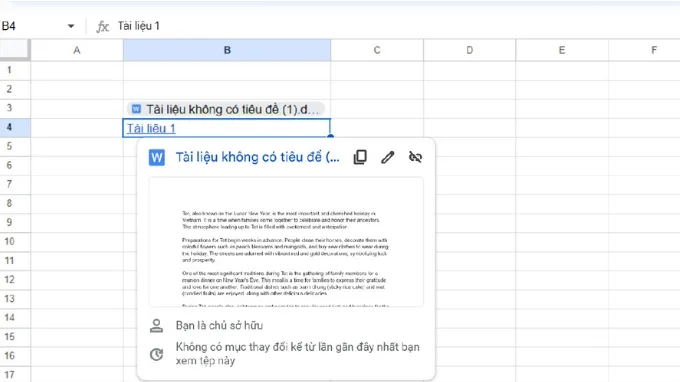This screenshot has width=680, height=382.
Task: Select cell A1
Action: click(77, 70)
